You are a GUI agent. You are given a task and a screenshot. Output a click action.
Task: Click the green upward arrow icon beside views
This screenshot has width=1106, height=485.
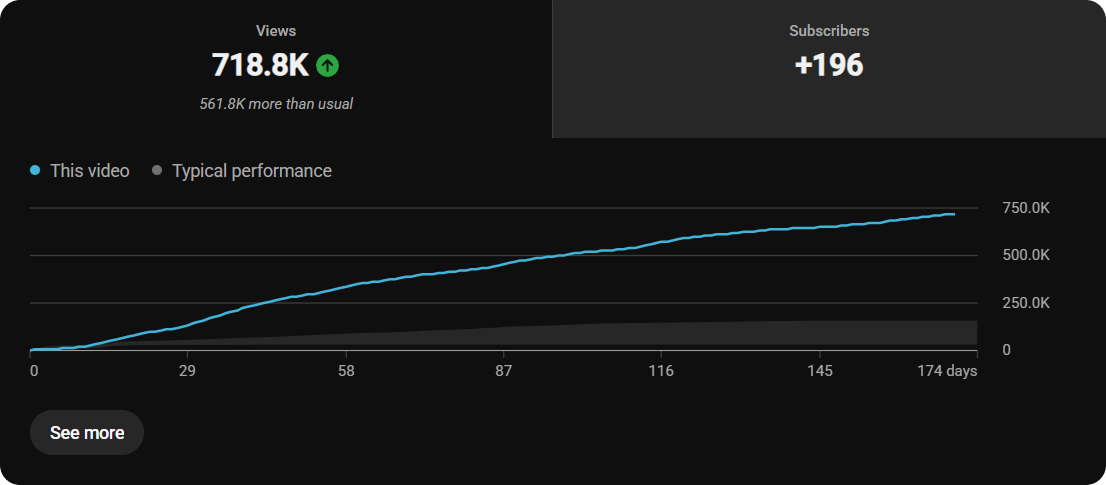327,66
